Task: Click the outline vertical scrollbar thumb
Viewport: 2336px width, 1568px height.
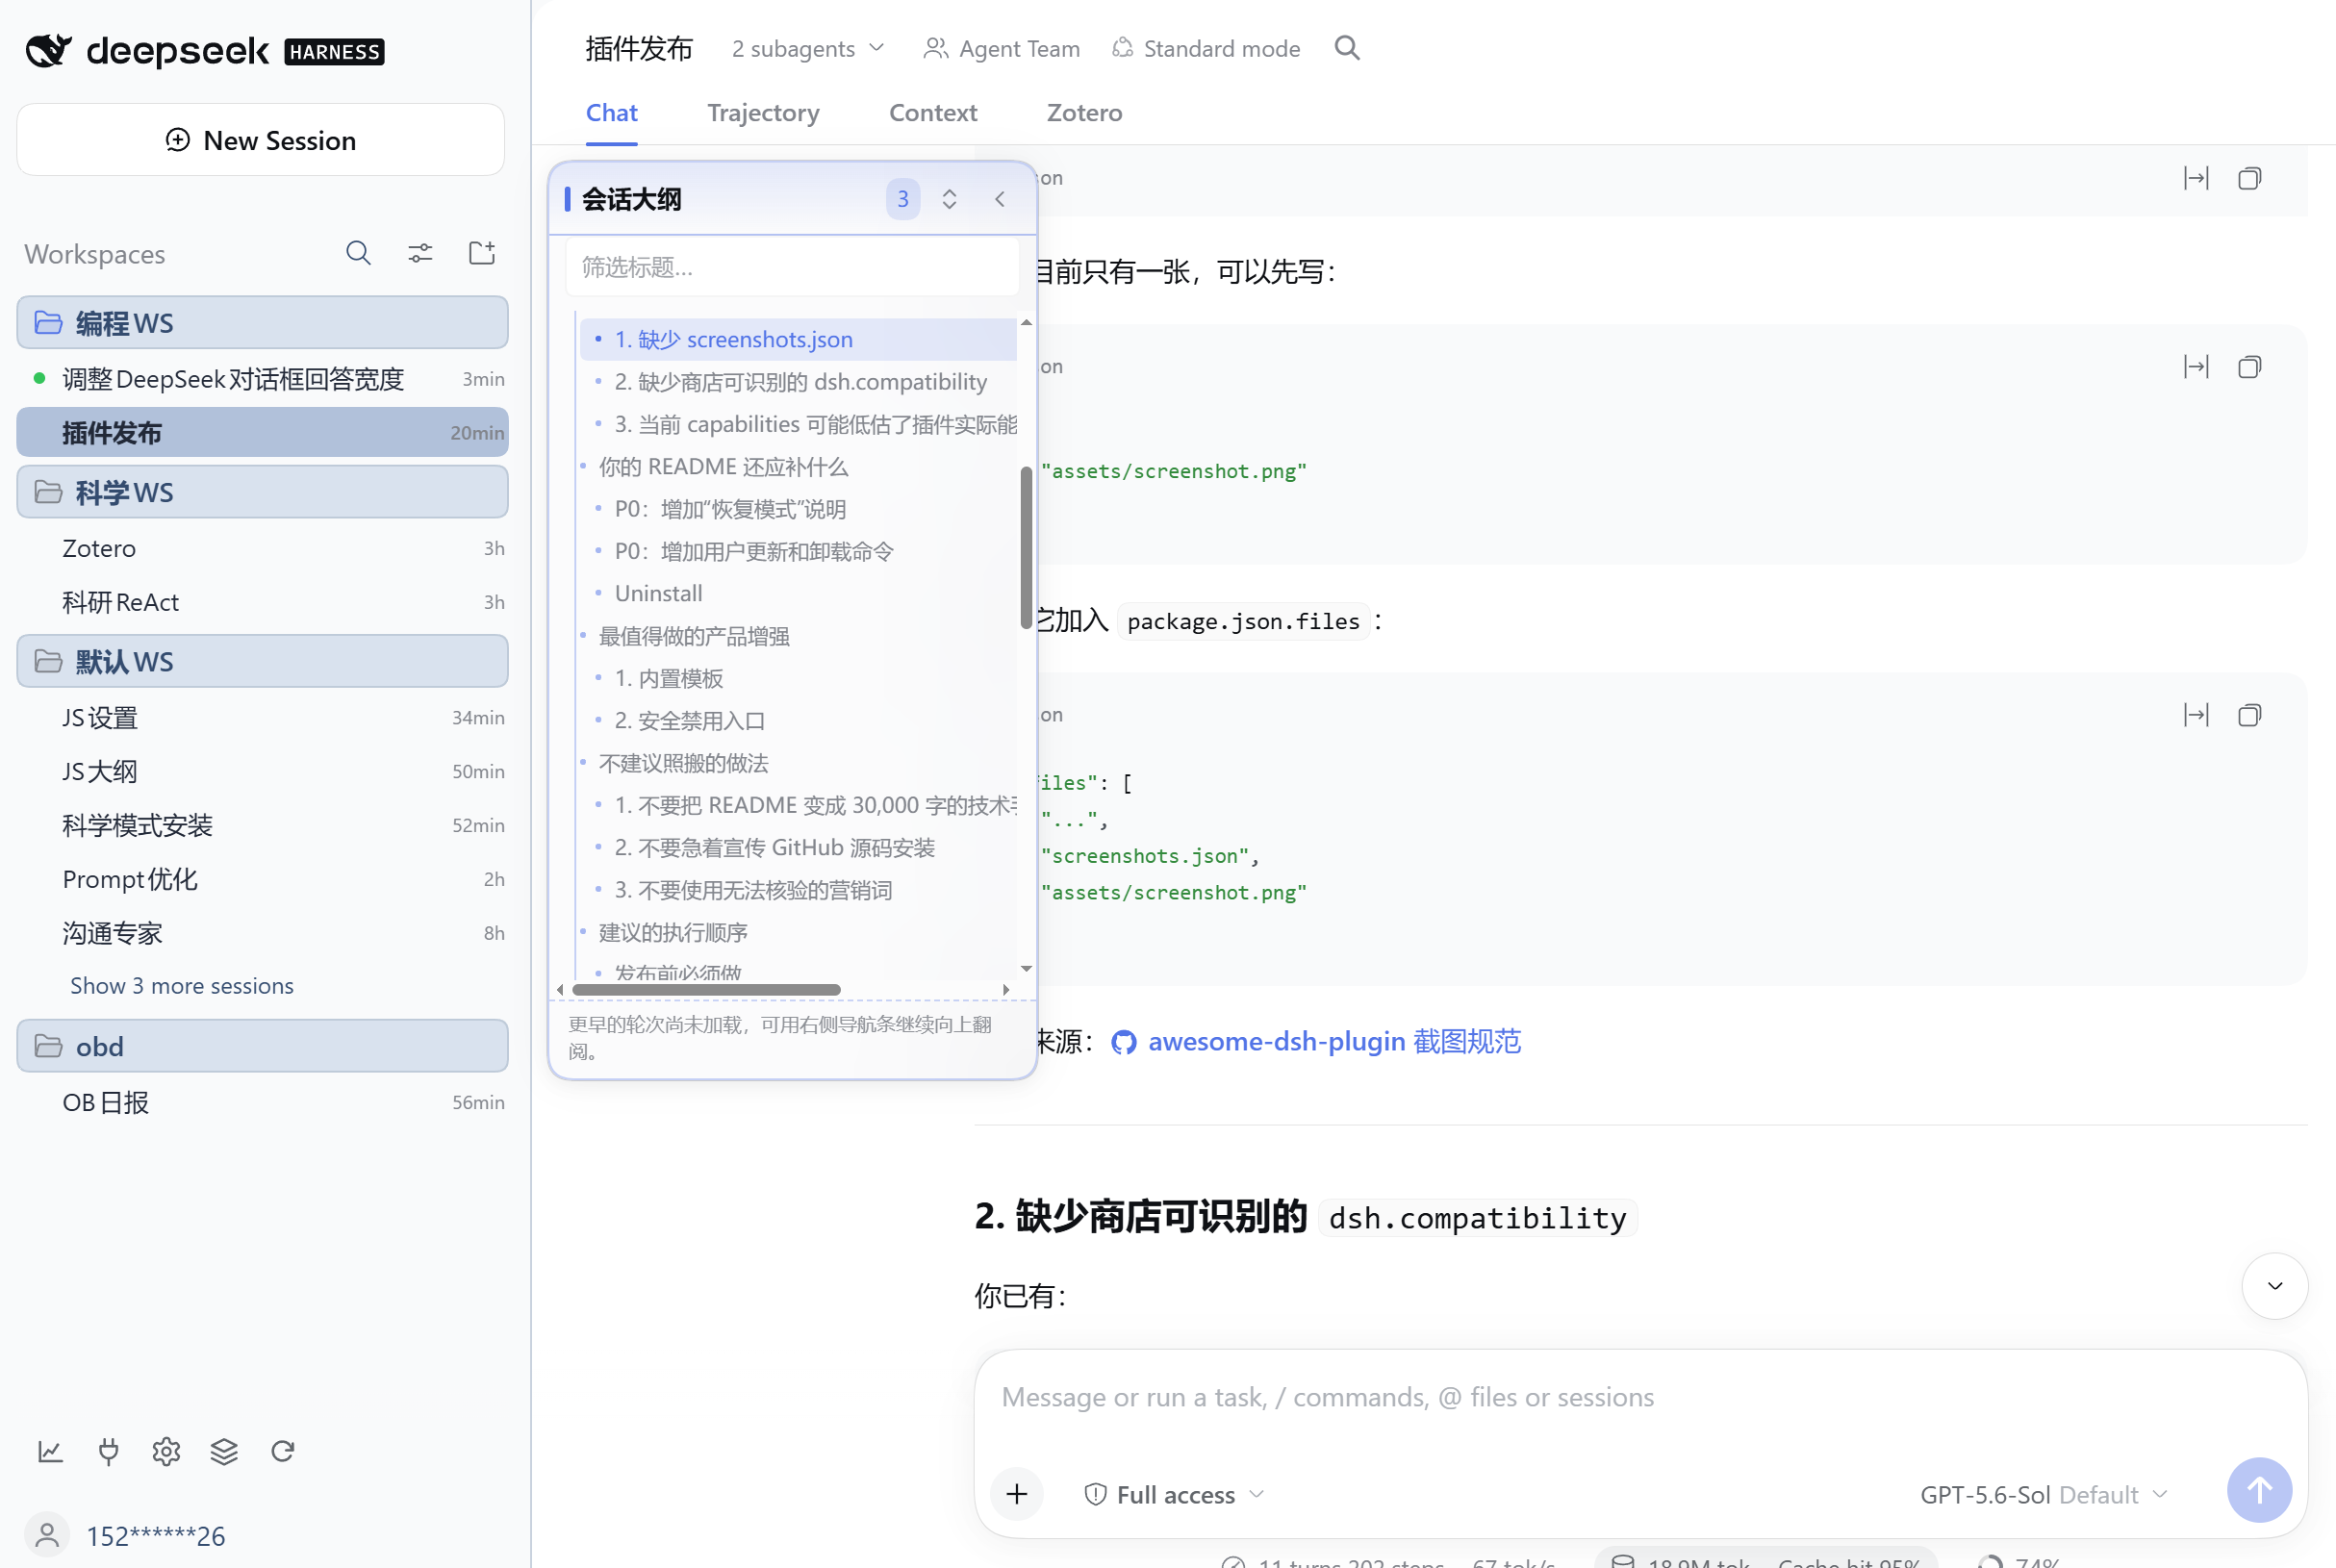Action: pyautogui.click(x=1026, y=547)
